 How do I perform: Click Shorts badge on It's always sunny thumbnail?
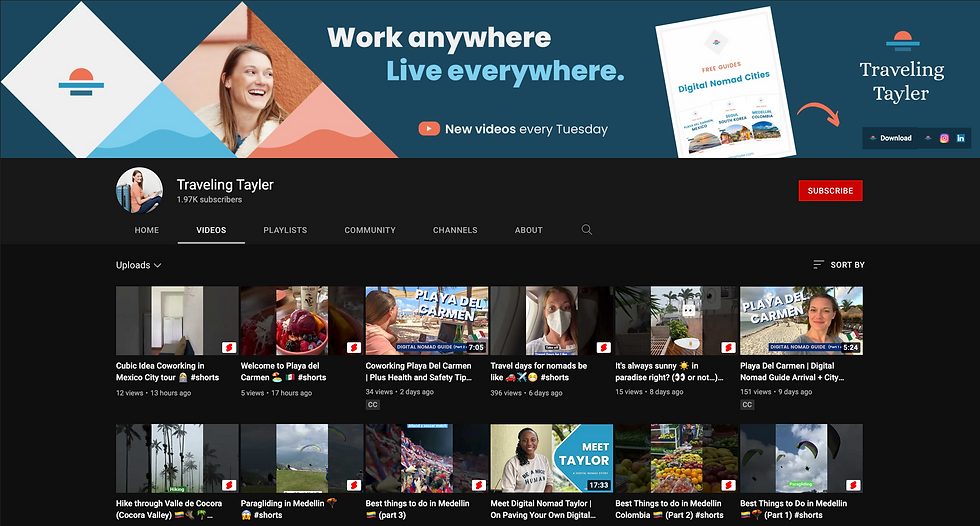(x=728, y=347)
